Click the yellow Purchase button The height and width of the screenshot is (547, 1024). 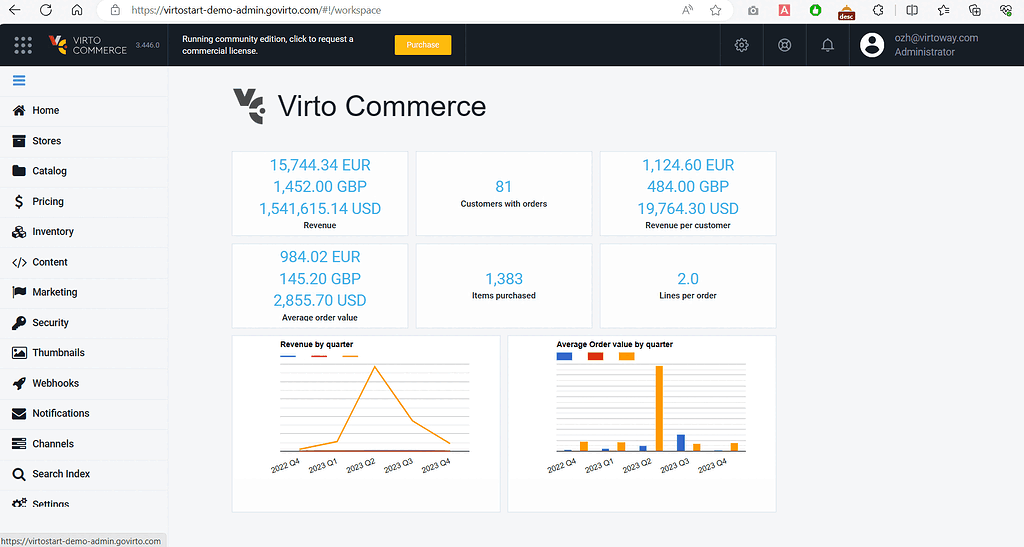(x=422, y=45)
